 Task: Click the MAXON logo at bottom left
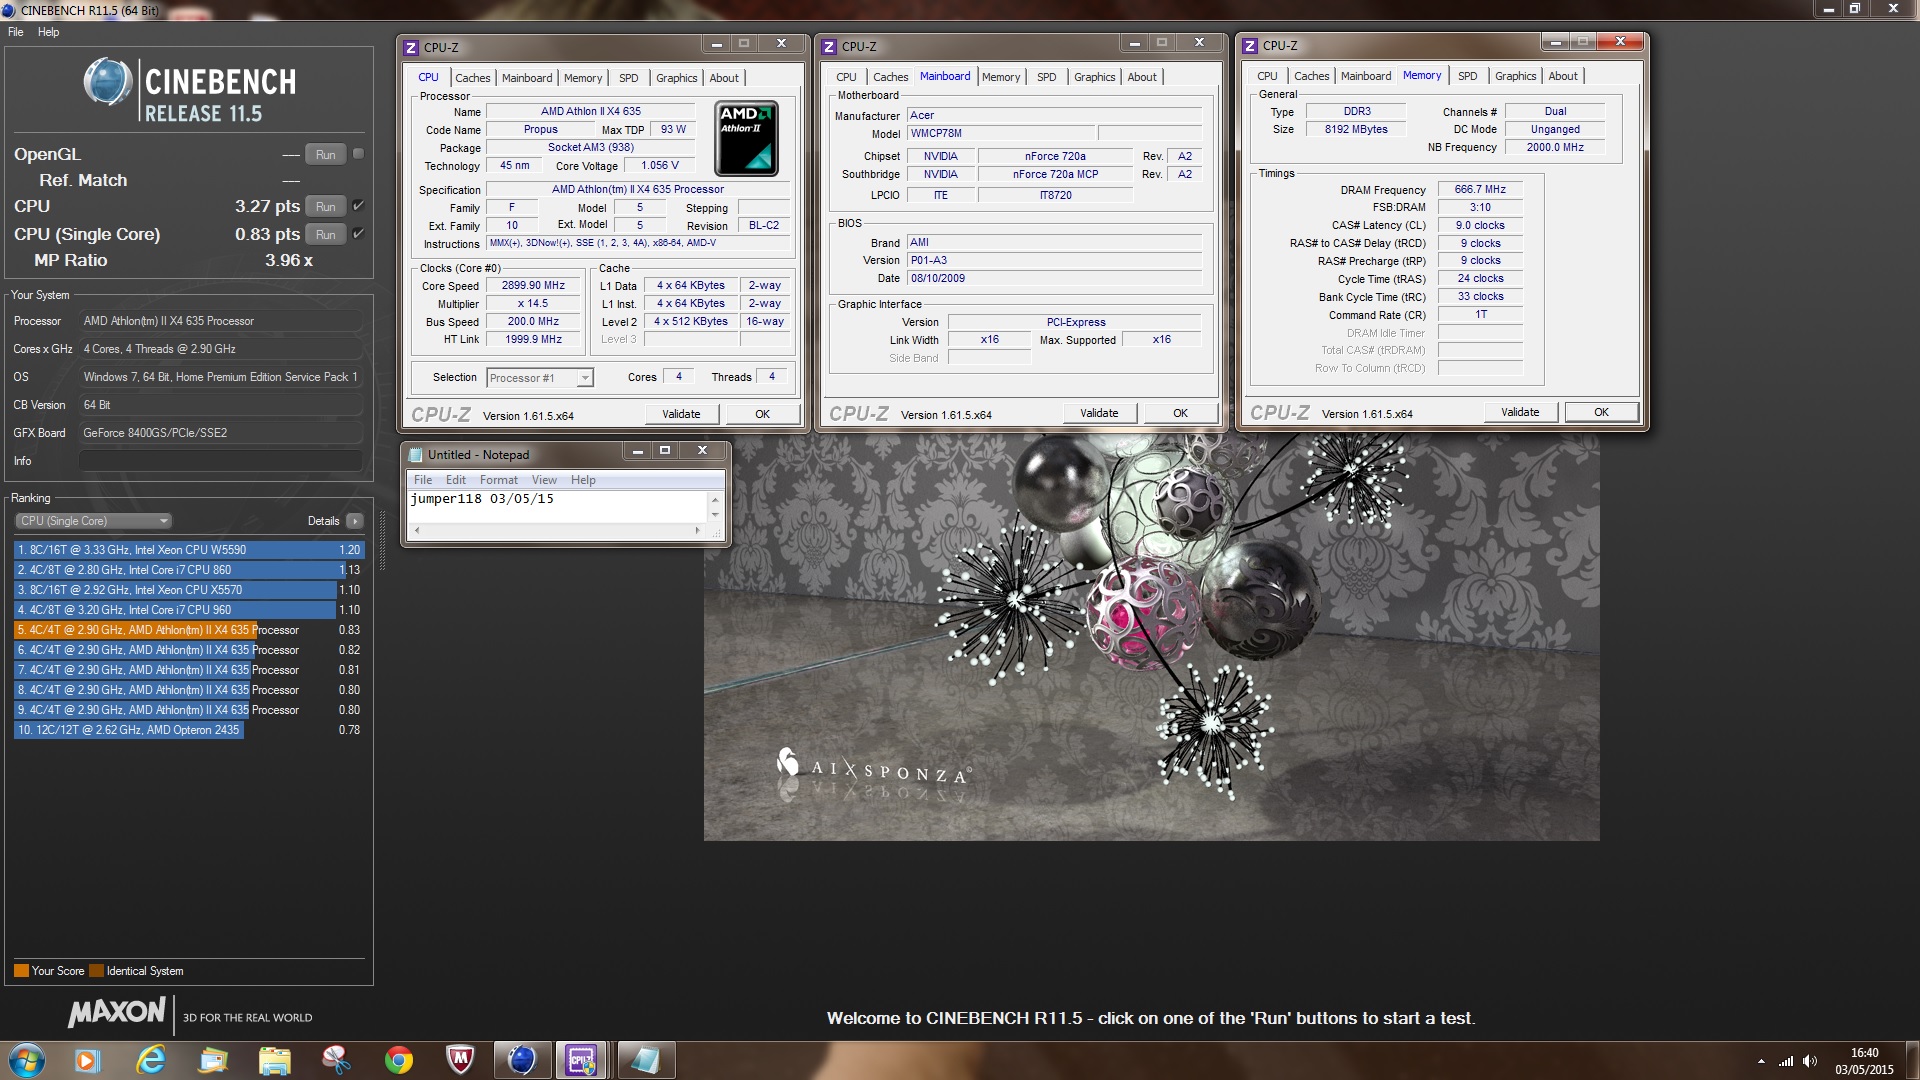(117, 1012)
